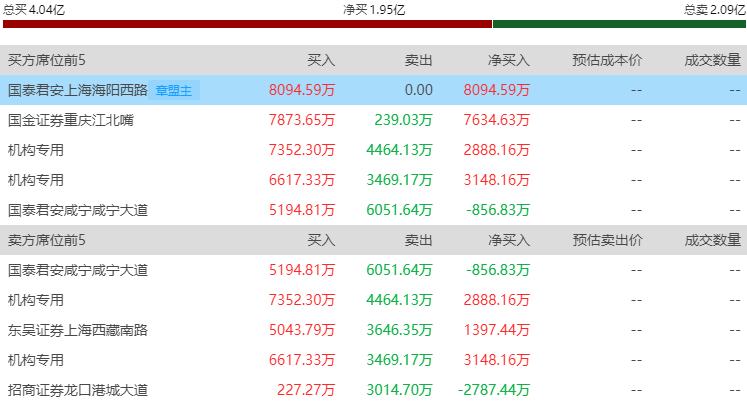747x404 pixels.
Task: Select 国泰君安咸宁咸宁大道 in seller list
Action: [x=374, y=270]
